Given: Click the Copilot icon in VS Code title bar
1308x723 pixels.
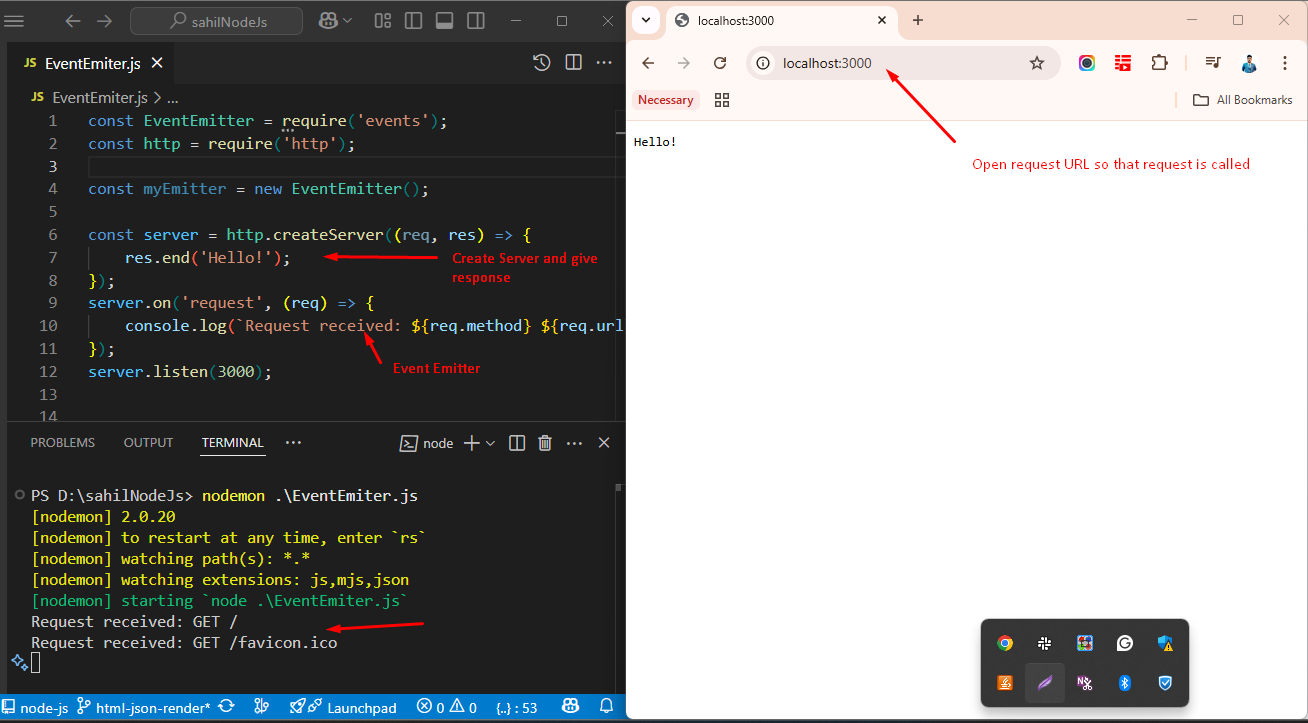Looking at the screenshot, I should click(327, 20).
